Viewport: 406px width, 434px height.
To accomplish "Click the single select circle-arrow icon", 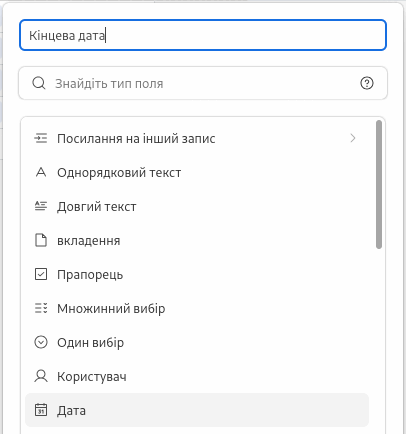I will (41, 342).
